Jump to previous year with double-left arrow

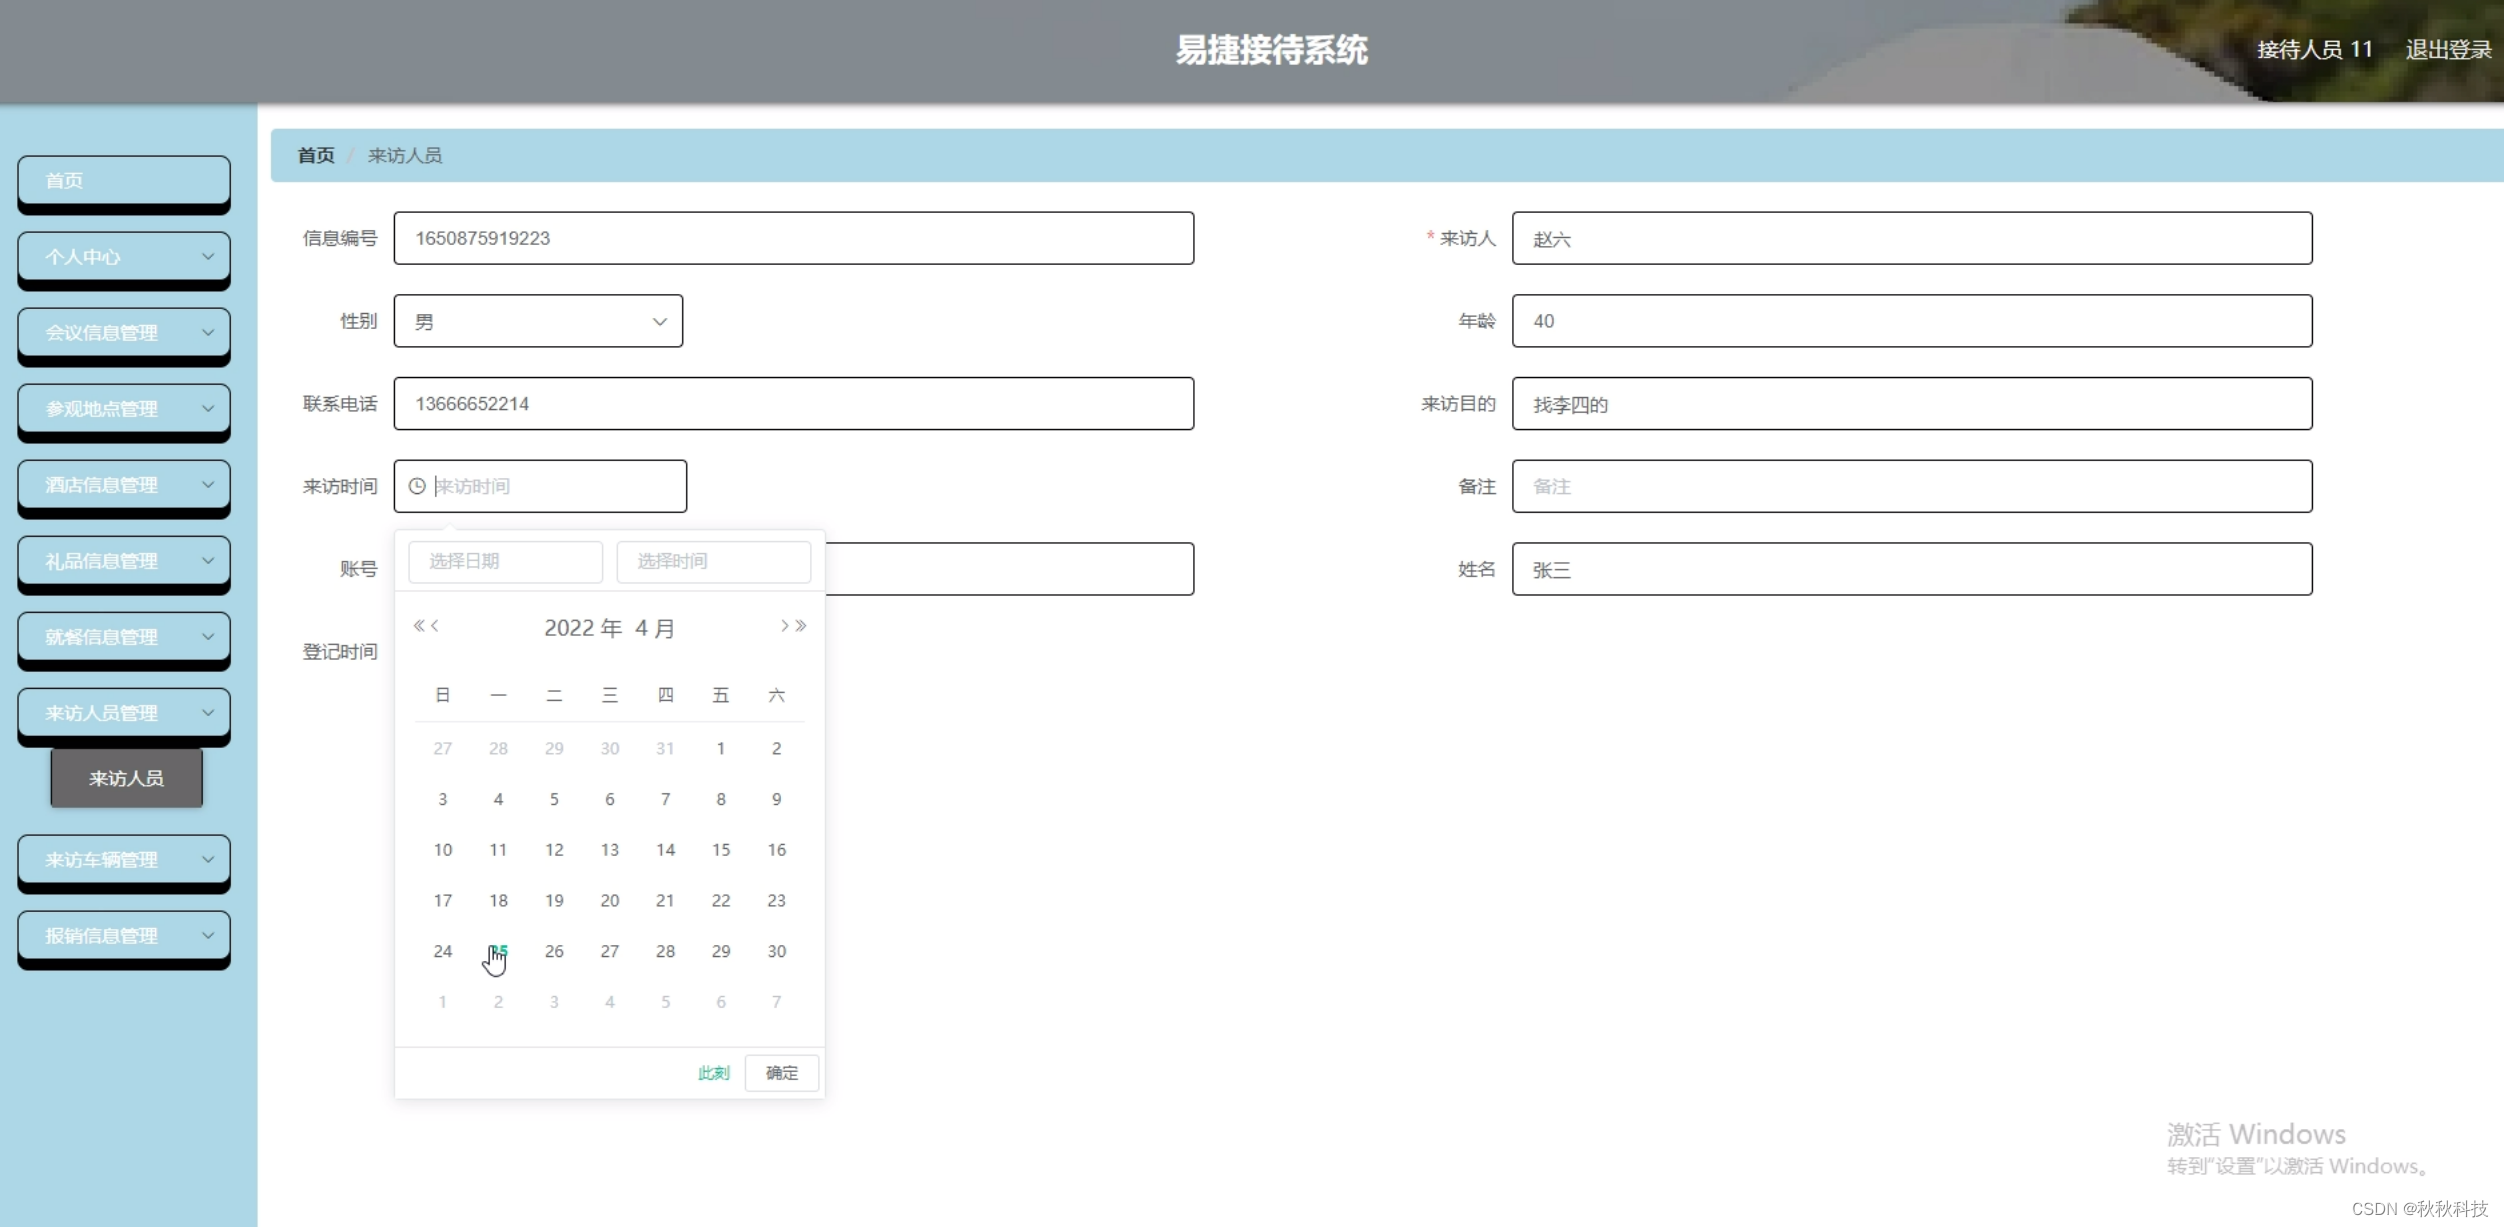[x=421, y=625]
